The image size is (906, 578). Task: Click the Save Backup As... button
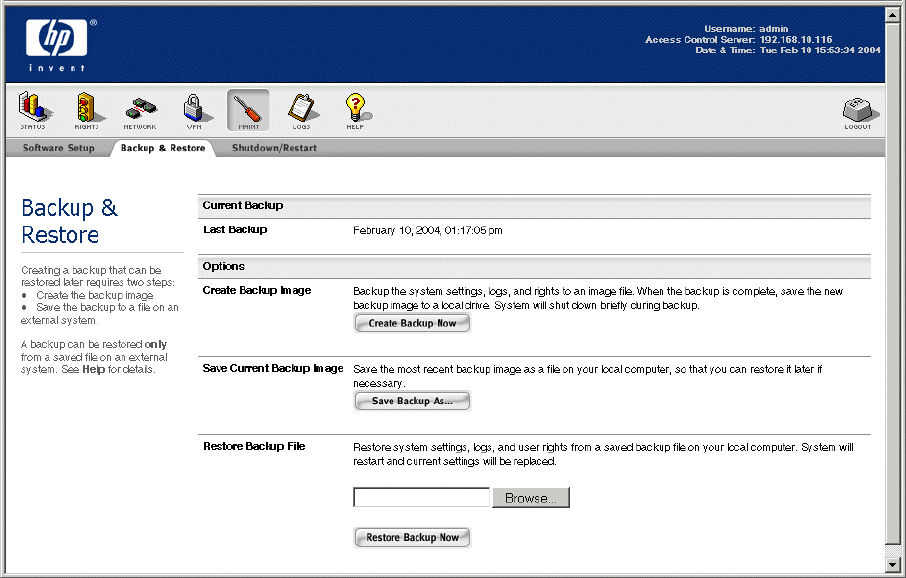412,401
